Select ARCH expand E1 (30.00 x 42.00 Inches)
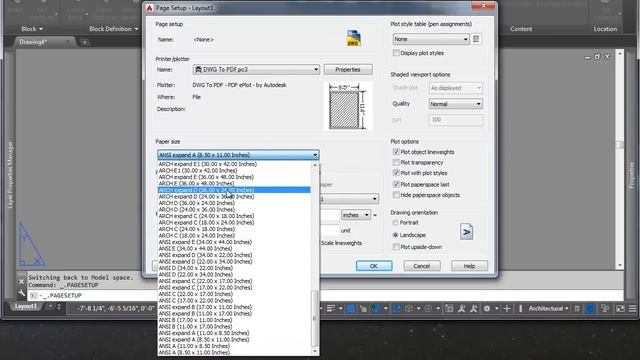 (234, 164)
